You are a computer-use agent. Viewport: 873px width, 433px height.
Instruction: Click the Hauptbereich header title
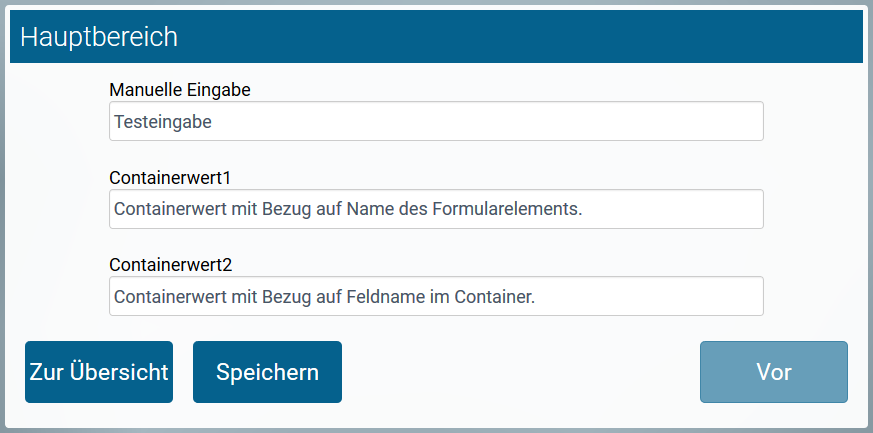click(99, 37)
